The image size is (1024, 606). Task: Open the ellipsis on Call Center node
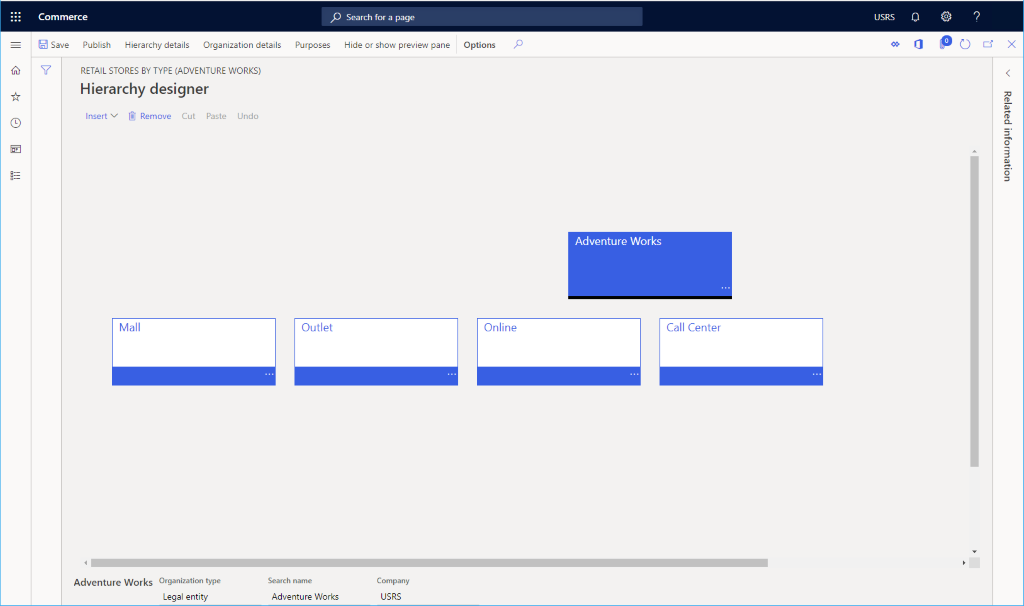(816, 374)
